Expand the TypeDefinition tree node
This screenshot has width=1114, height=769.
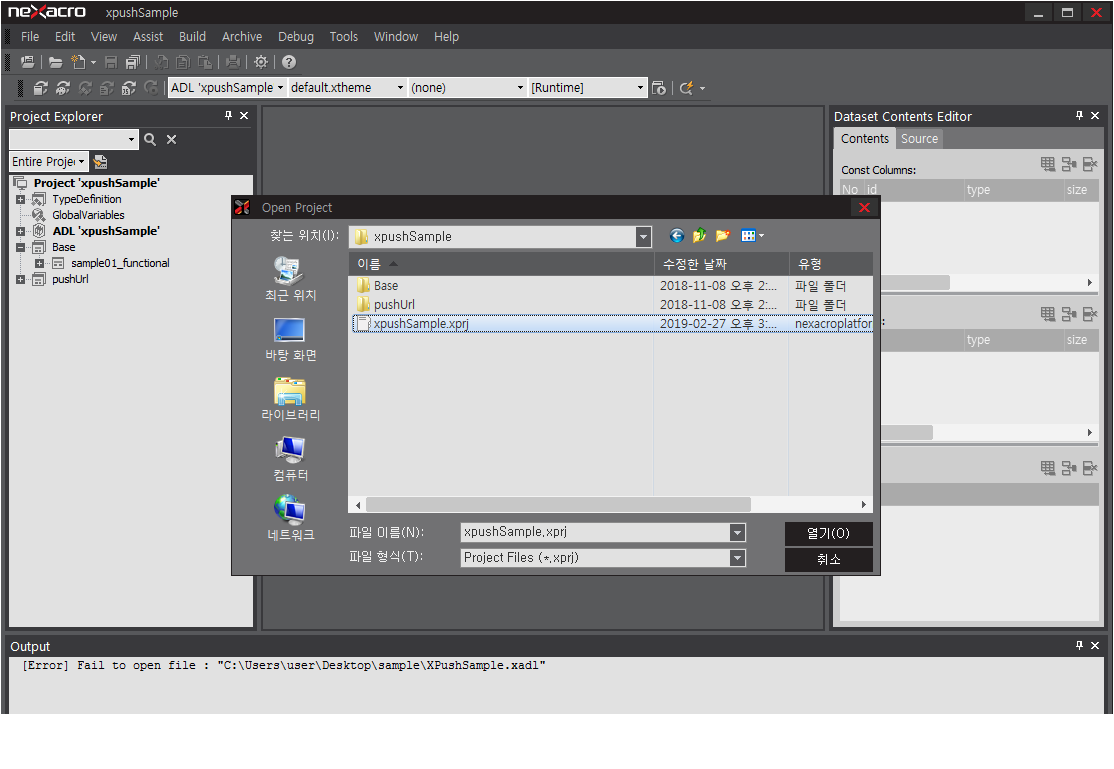click(x=21, y=200)
